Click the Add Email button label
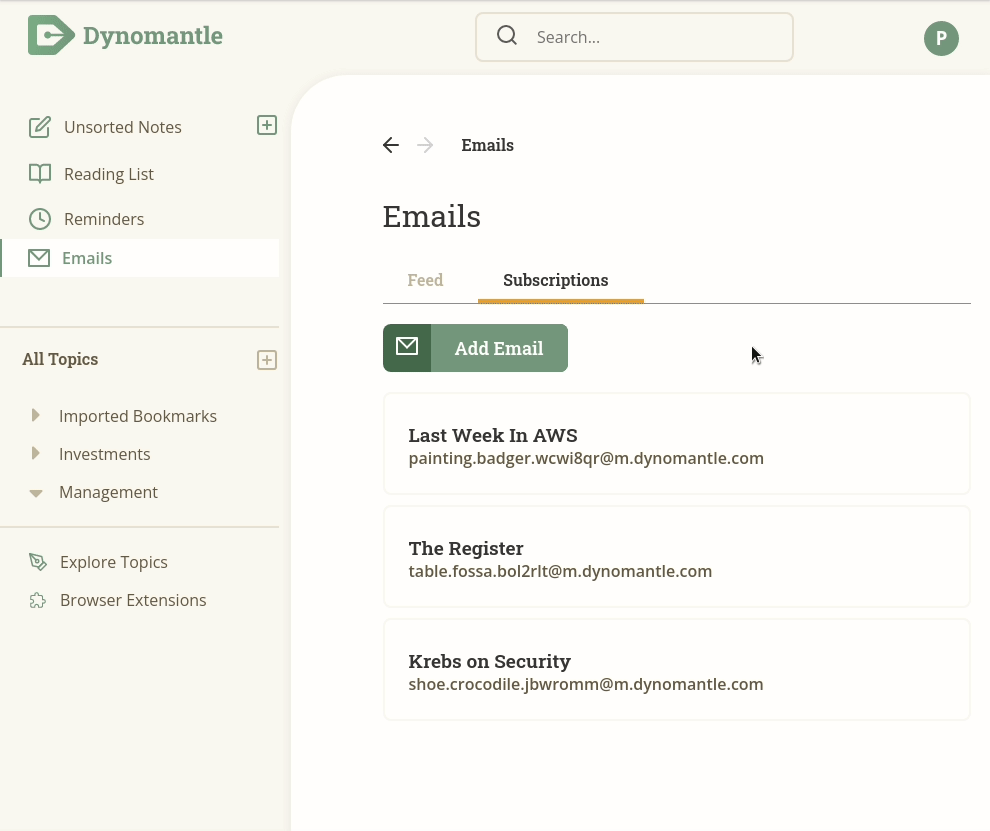 [x=499, y=348]
